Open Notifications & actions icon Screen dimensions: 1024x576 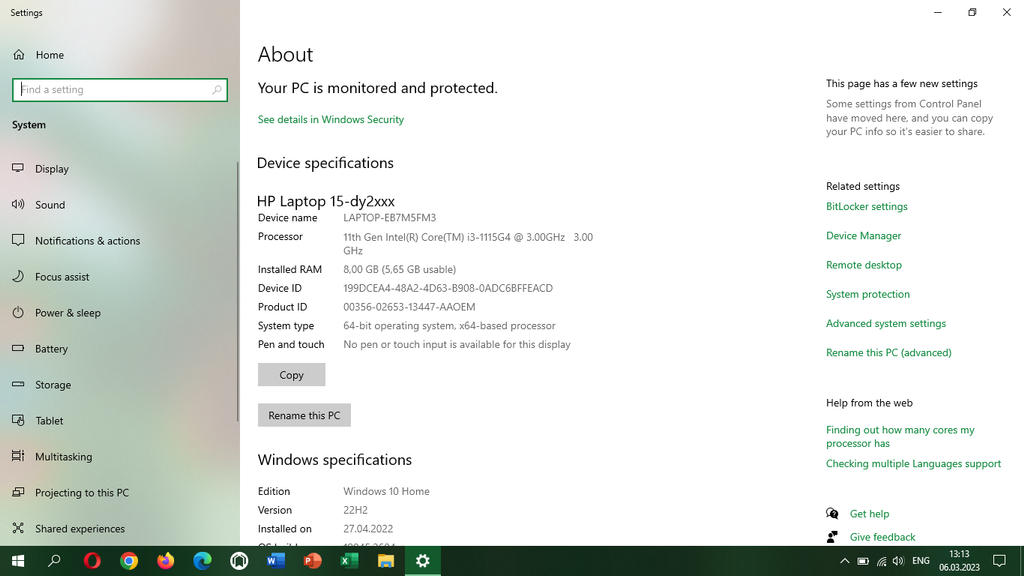pyautogui.click(x=18, y=240)
